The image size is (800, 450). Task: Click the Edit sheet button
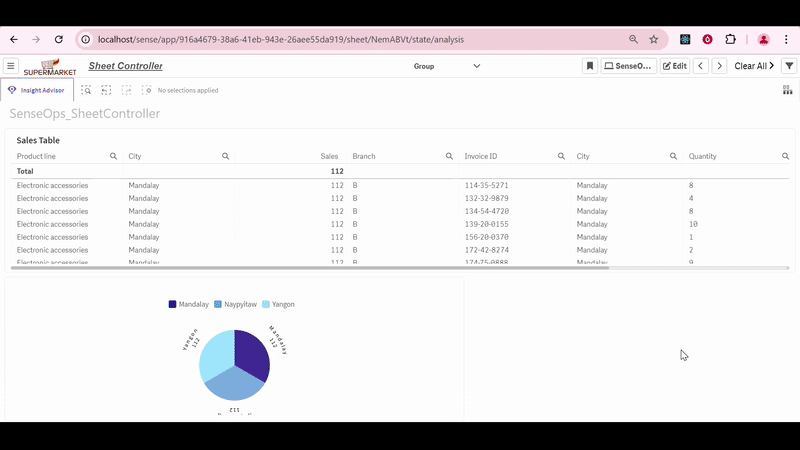coord(674,66)
